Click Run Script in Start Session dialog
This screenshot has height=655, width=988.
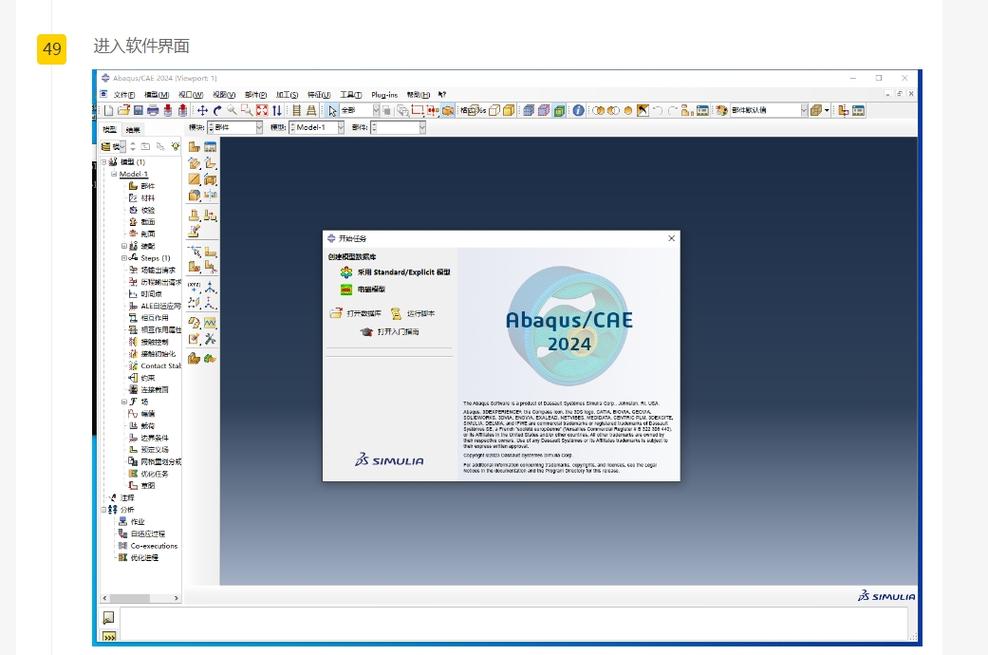pyautogui.click(x=413, y=313)
